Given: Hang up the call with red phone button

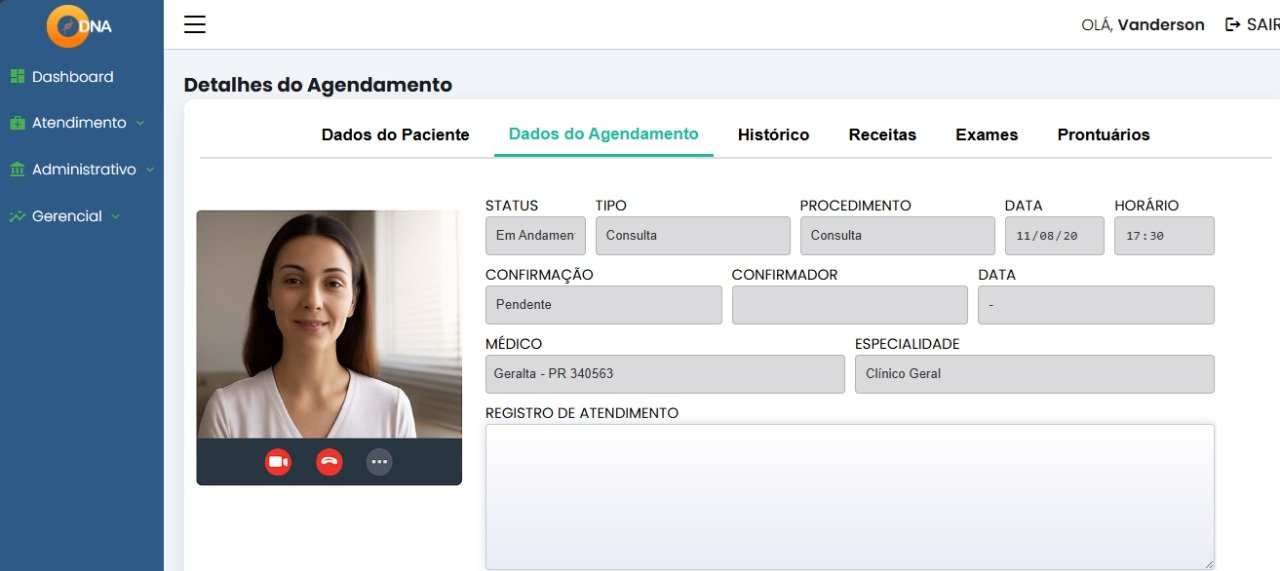Looking at the screenshot, I should [329, 462].
